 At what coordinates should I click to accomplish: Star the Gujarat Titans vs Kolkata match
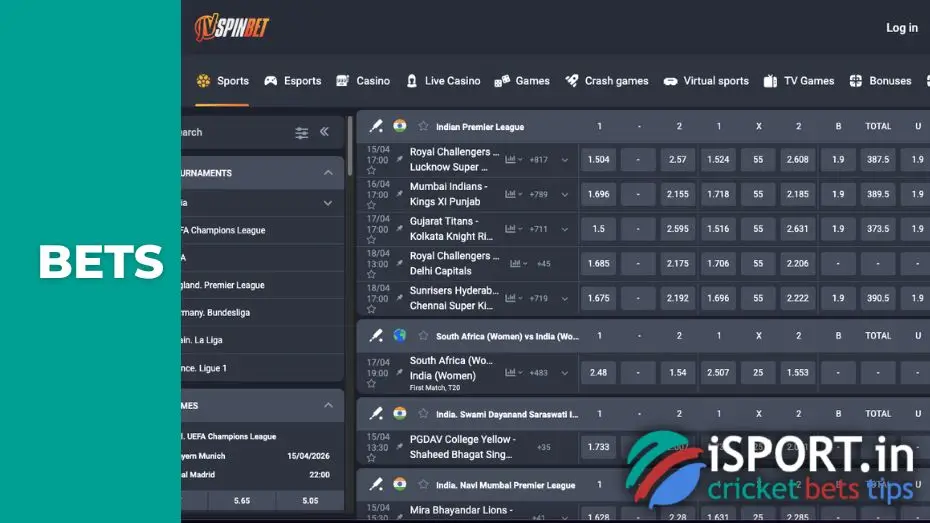coord(371,240)
